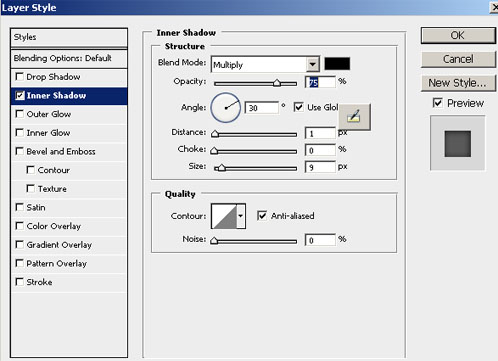Enable the Bevel and Emboss checkbox
Screen dimensions: 498x361
pos(20,151)
